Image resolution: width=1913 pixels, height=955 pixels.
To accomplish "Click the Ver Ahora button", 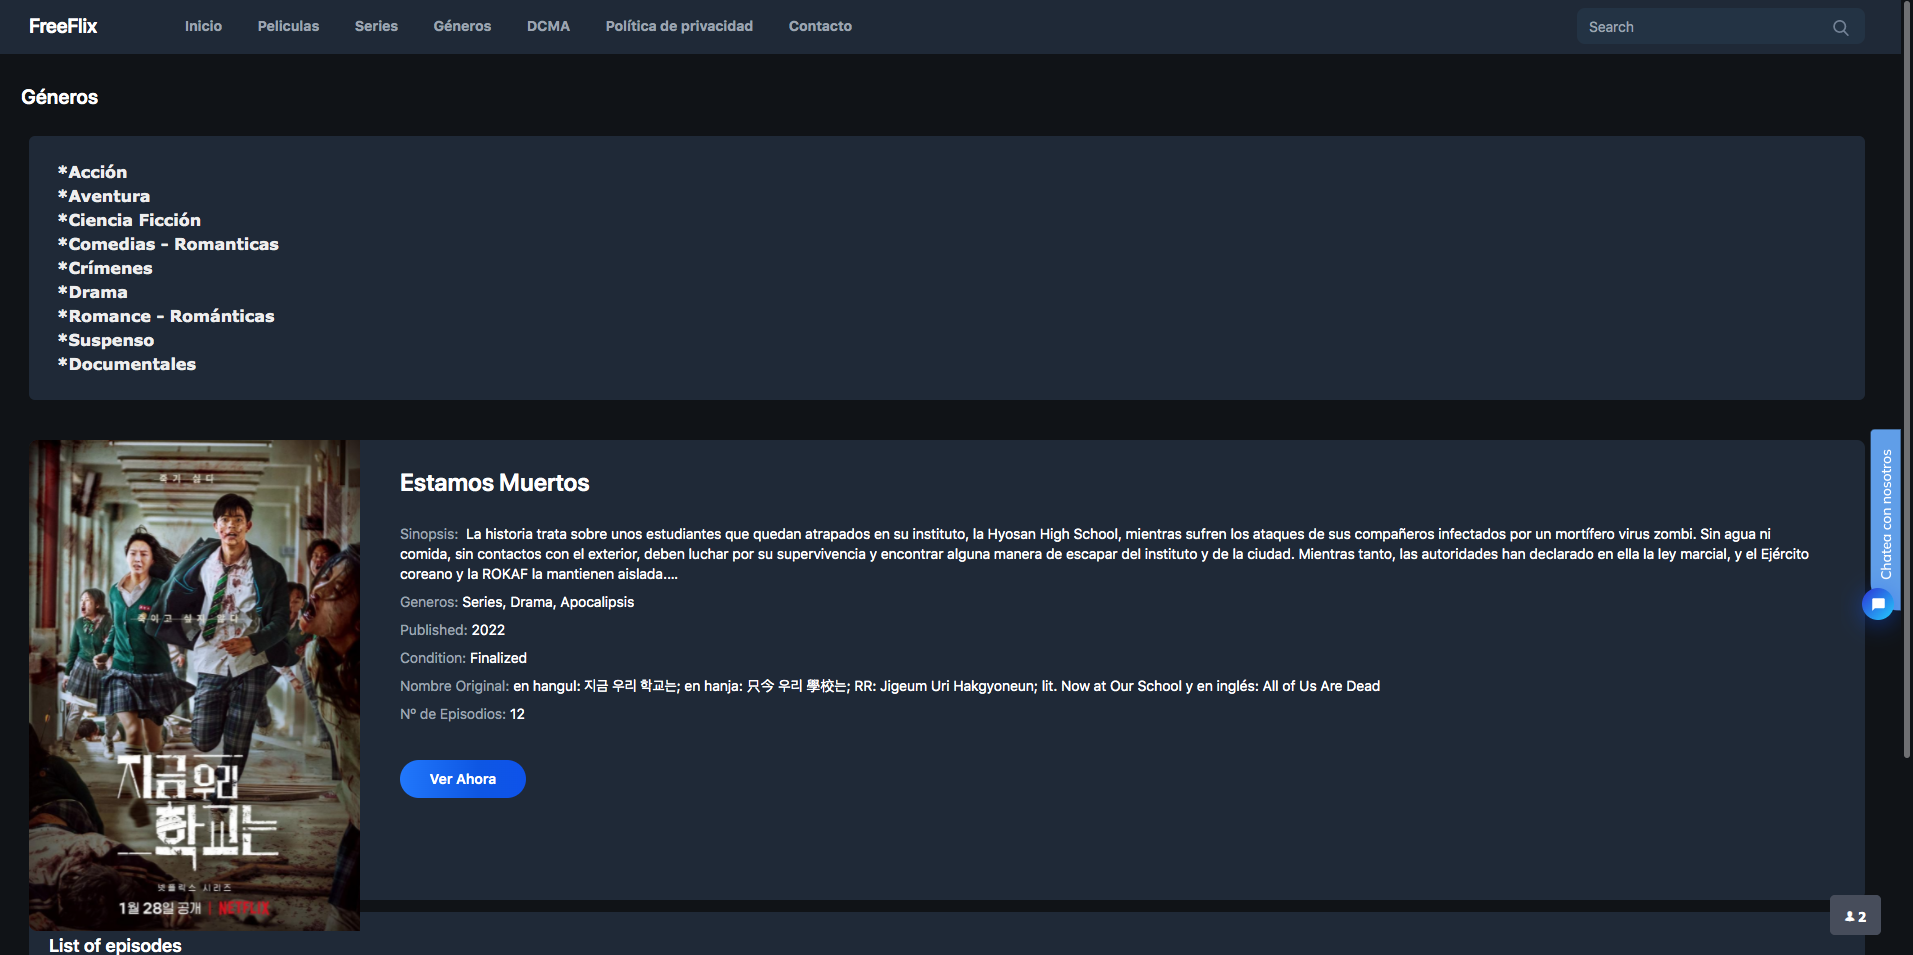I will tap(463, 779).
